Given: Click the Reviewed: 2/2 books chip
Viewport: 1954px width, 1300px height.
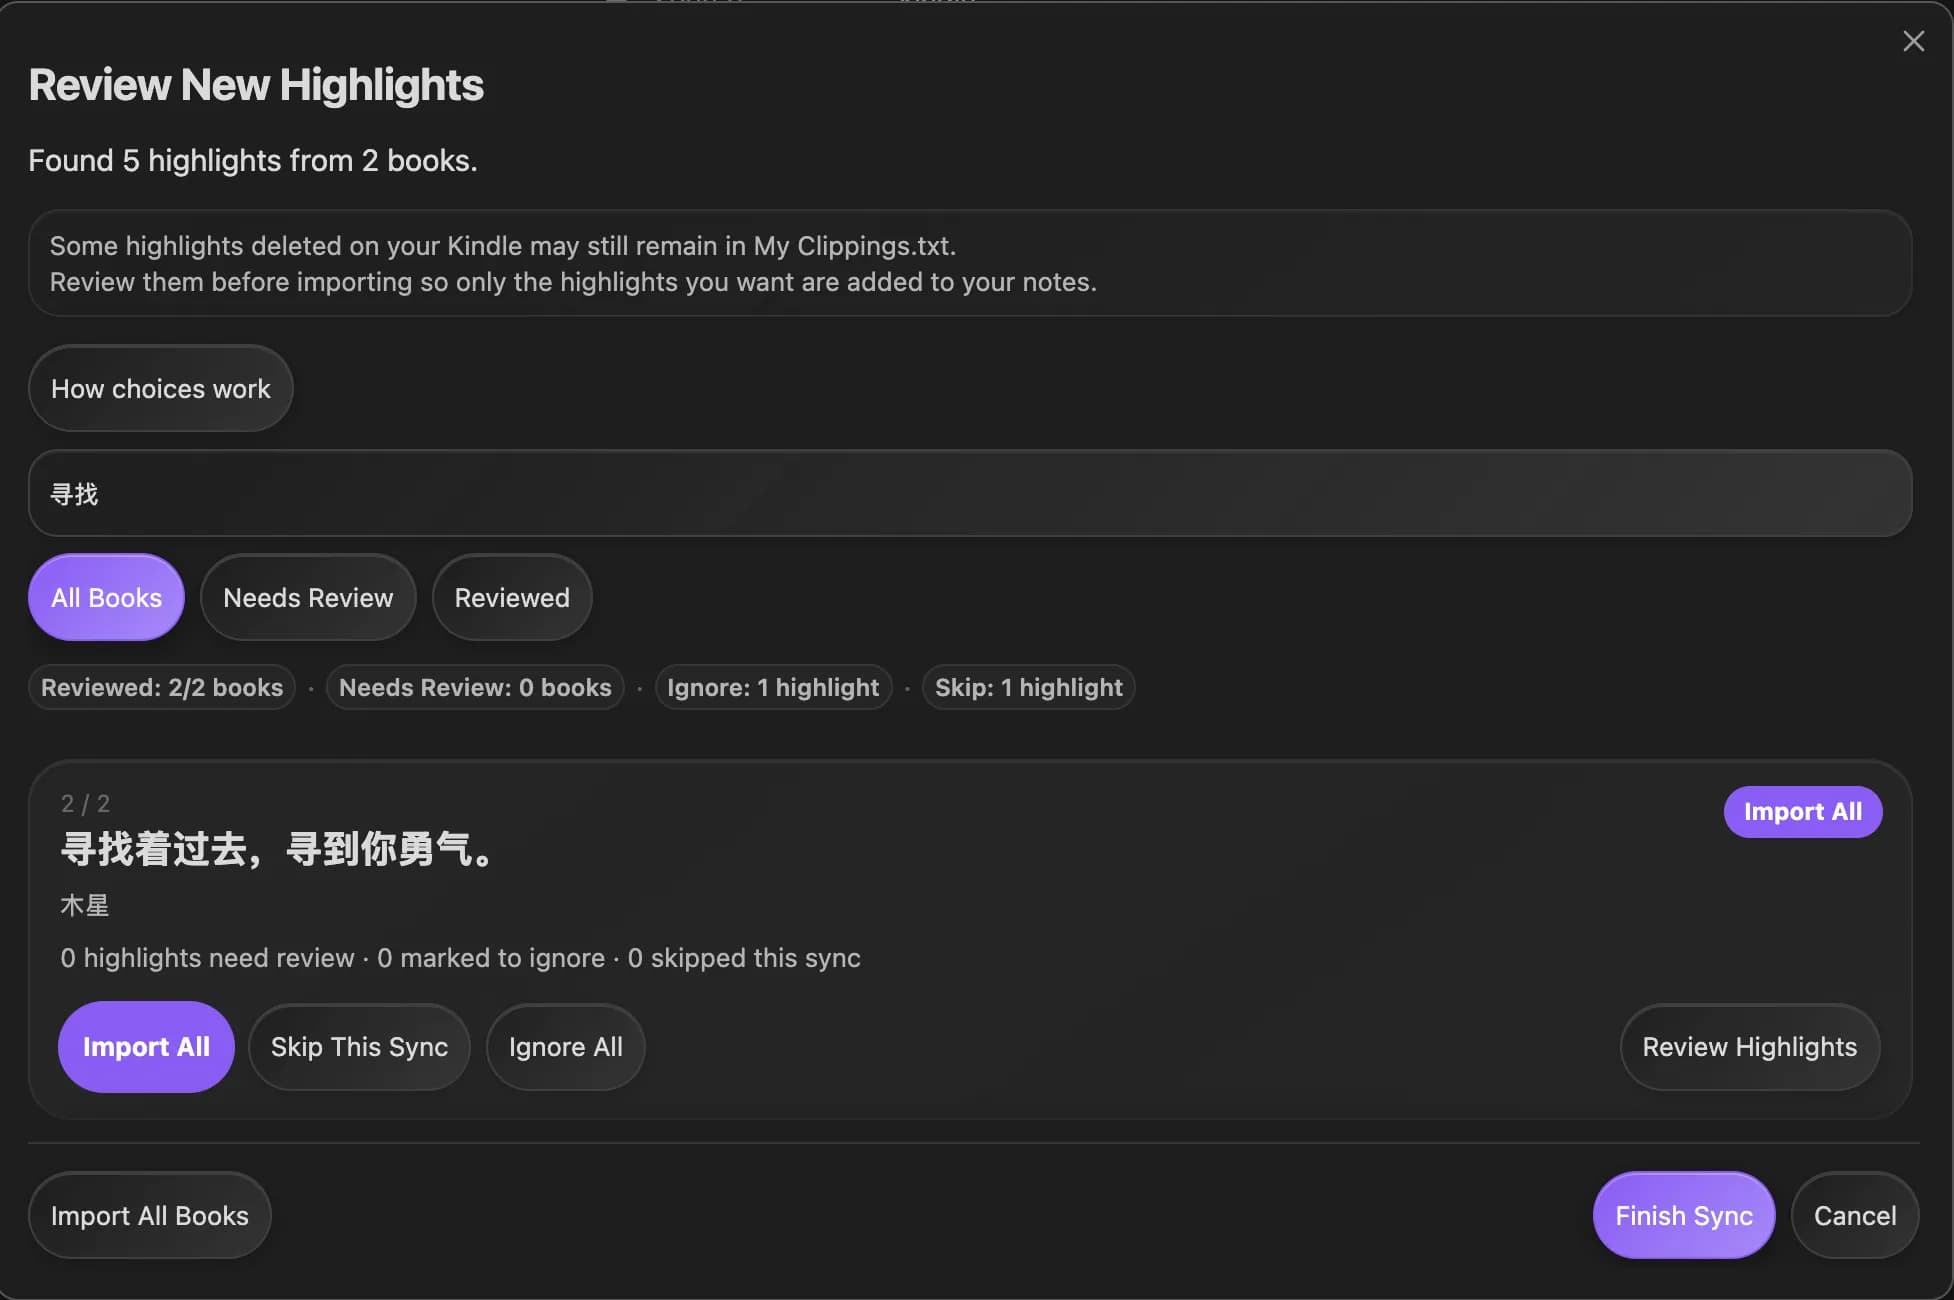Looking at the screenshot, I should [x=162, y=687].
